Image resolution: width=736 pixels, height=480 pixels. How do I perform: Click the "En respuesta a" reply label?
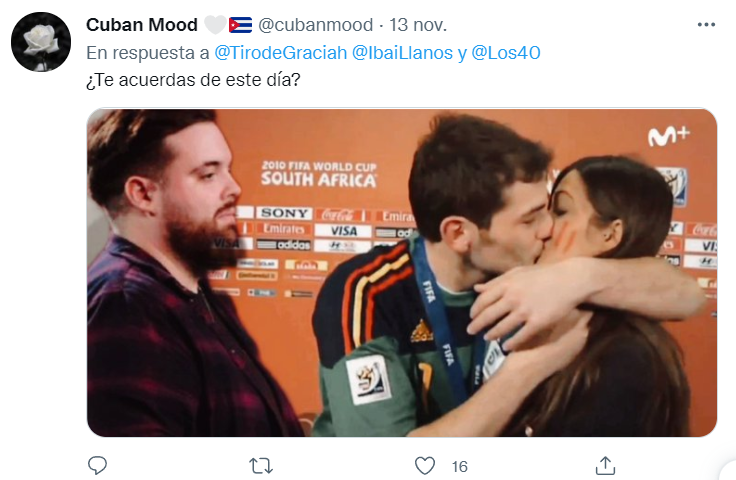pos(148,53)
